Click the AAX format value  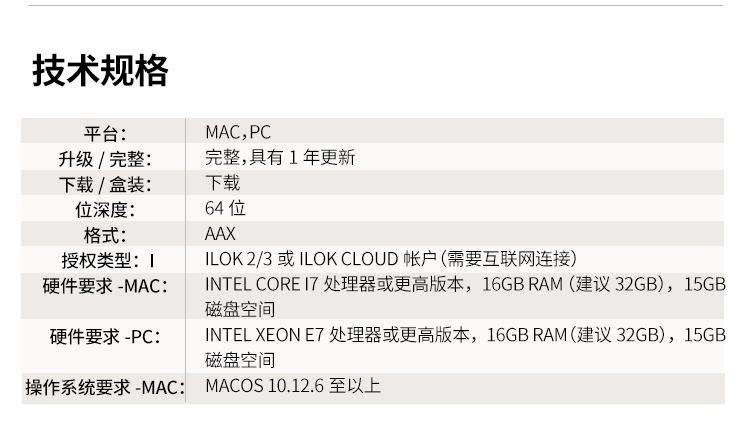[220, 235]
